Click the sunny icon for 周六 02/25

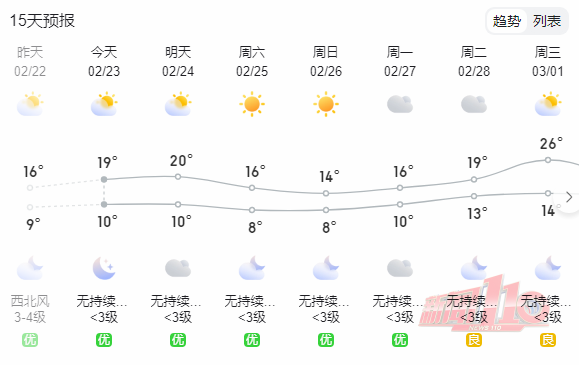(252, 104)
